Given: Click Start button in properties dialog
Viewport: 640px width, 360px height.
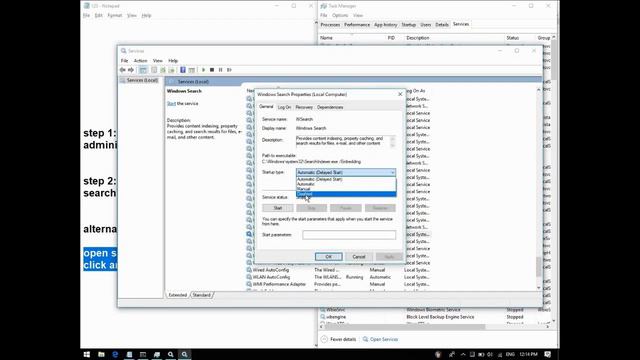Looking at the screenshot, I should pos(278,208).
